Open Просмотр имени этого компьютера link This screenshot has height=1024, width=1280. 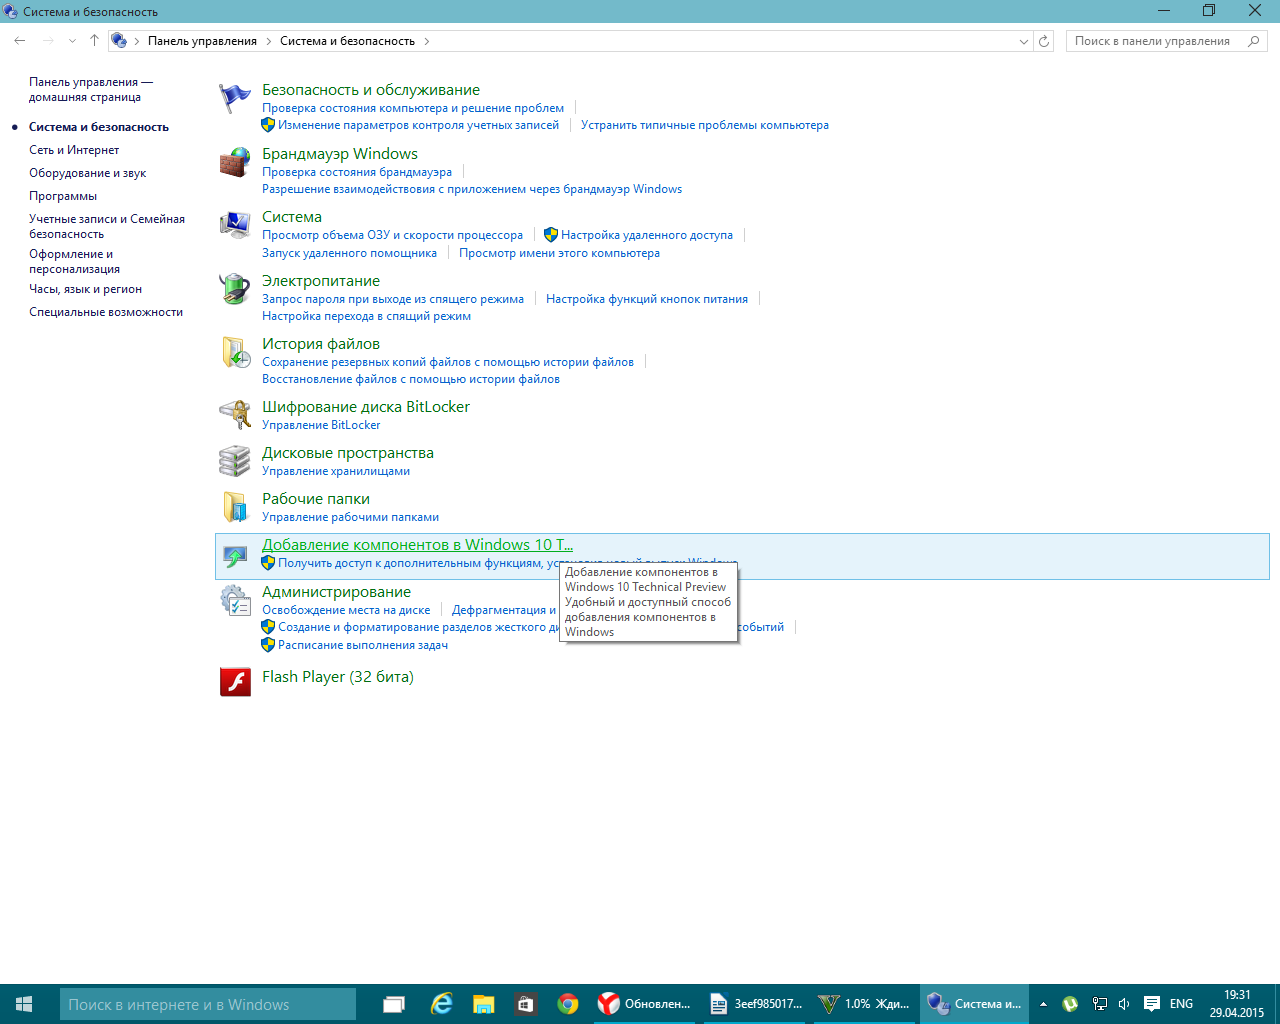[x=559, y=253]
